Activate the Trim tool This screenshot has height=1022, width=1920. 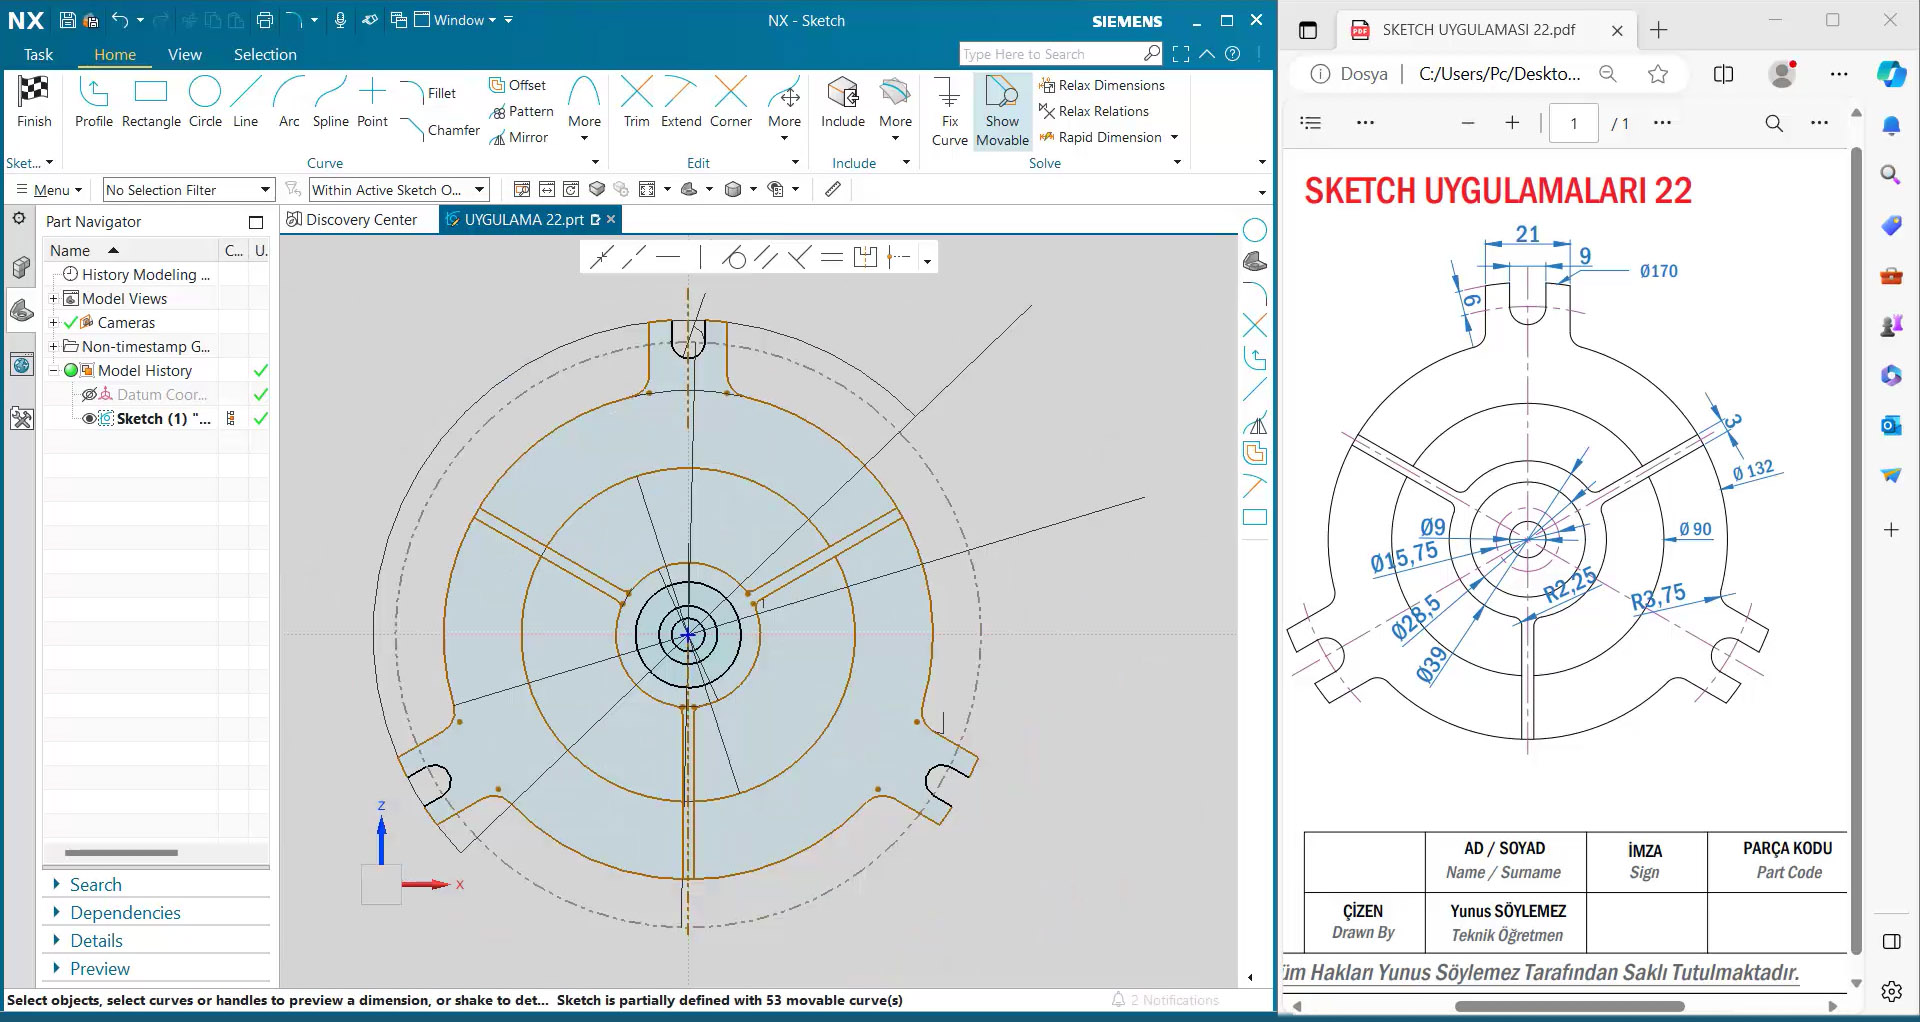click(x=636, y=100)
